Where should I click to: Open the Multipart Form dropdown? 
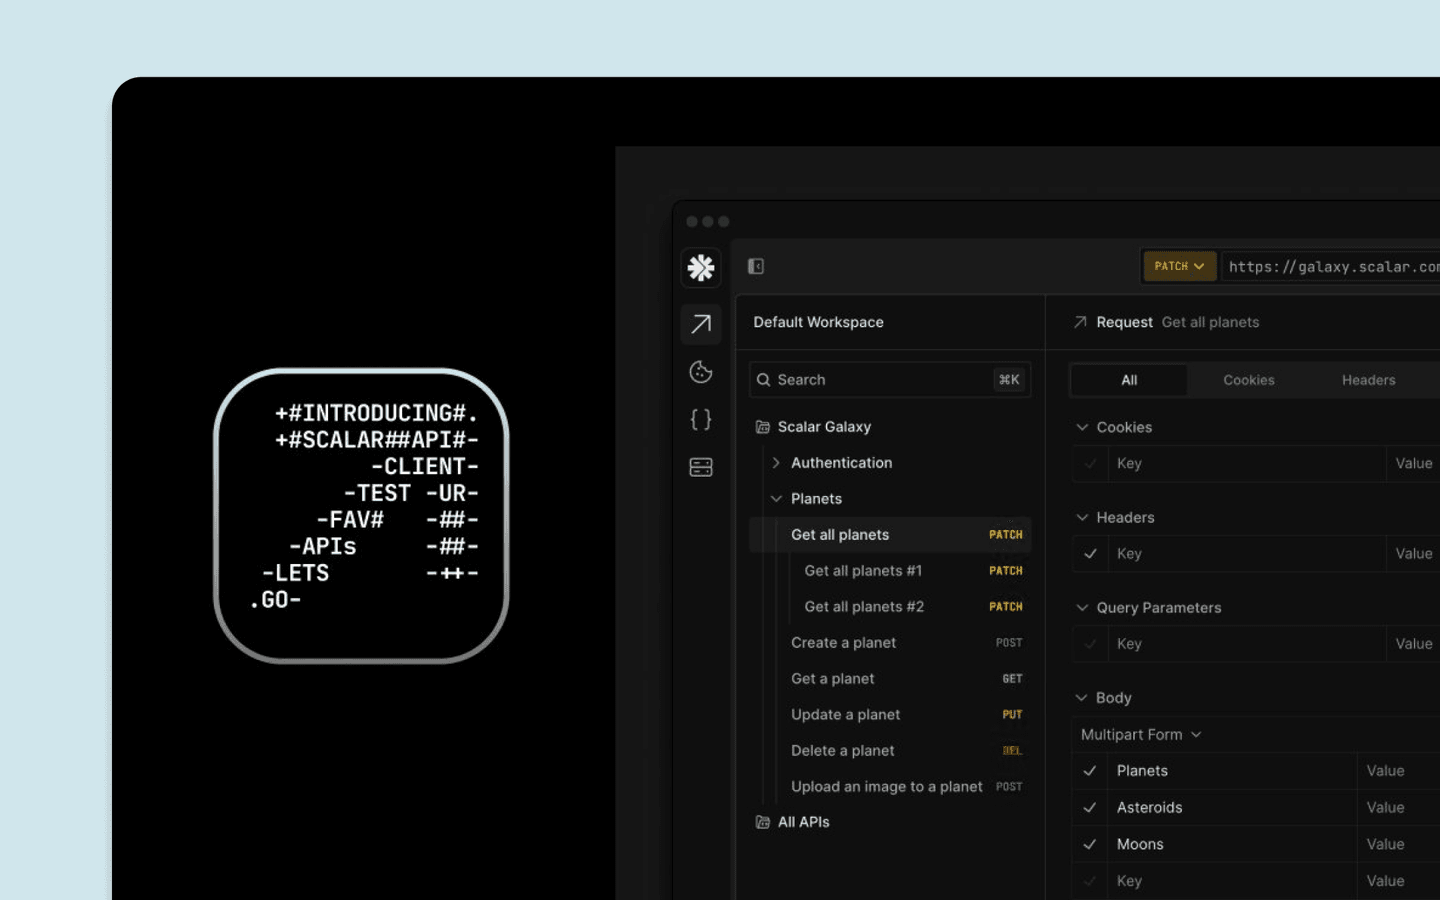[x=1141, y=734]
